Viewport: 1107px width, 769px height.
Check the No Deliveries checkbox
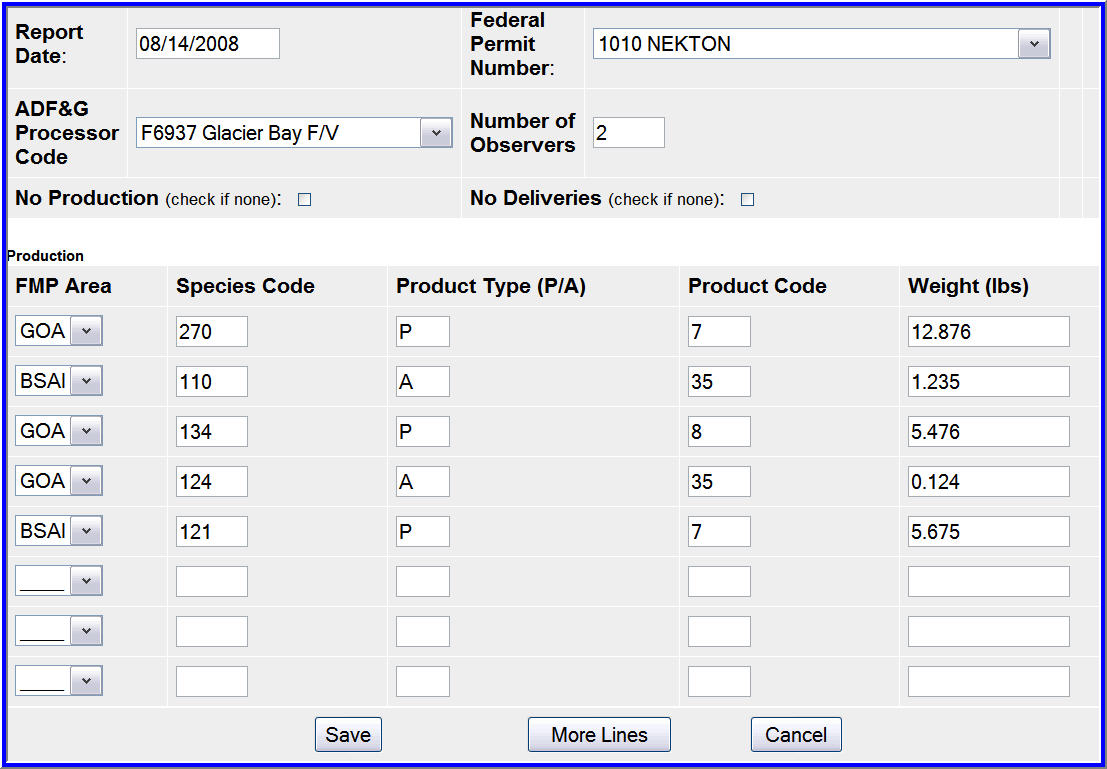coord(747,200)
